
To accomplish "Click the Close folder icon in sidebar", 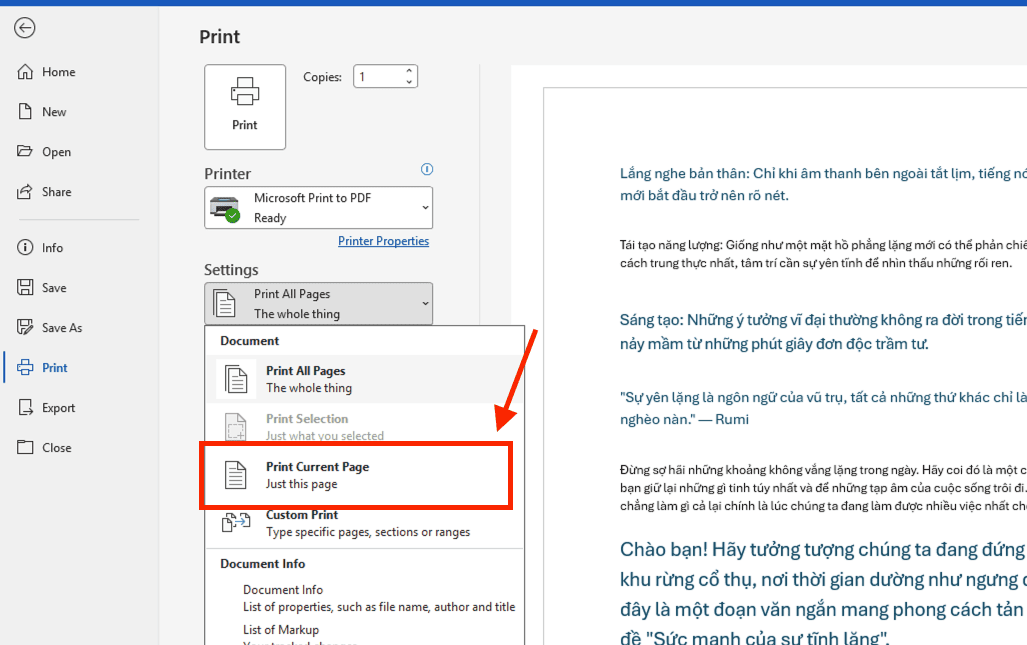I will (x=25, y=447).
